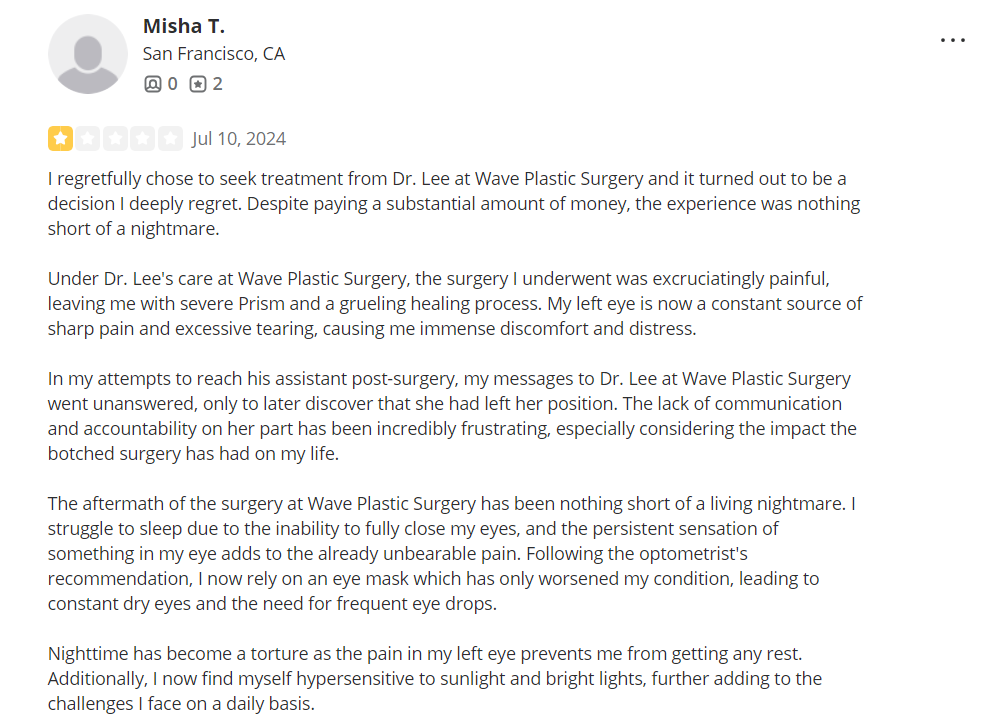992x726 pixels.
Task: Open the more options three-dot menu
Action: tap(952, 40)
